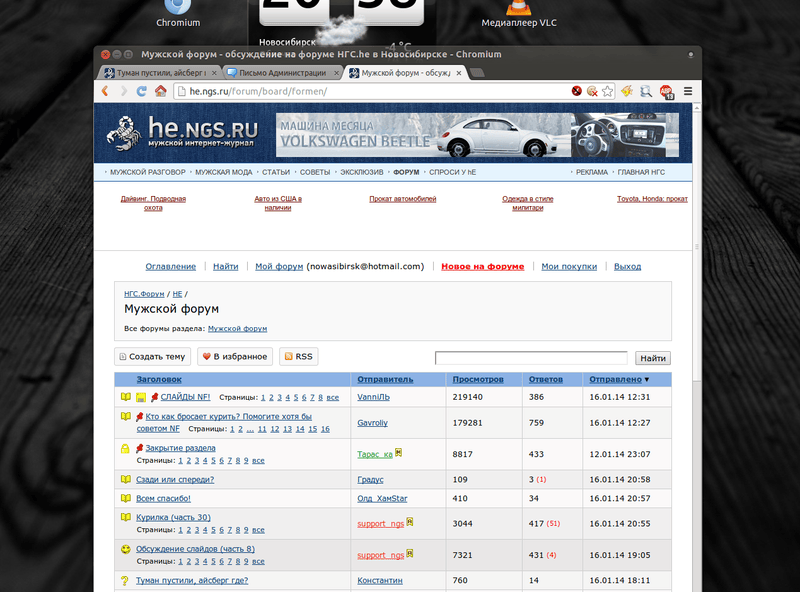
Task: Sort topics by Заголовок column
Action: (x=159, y=379)
